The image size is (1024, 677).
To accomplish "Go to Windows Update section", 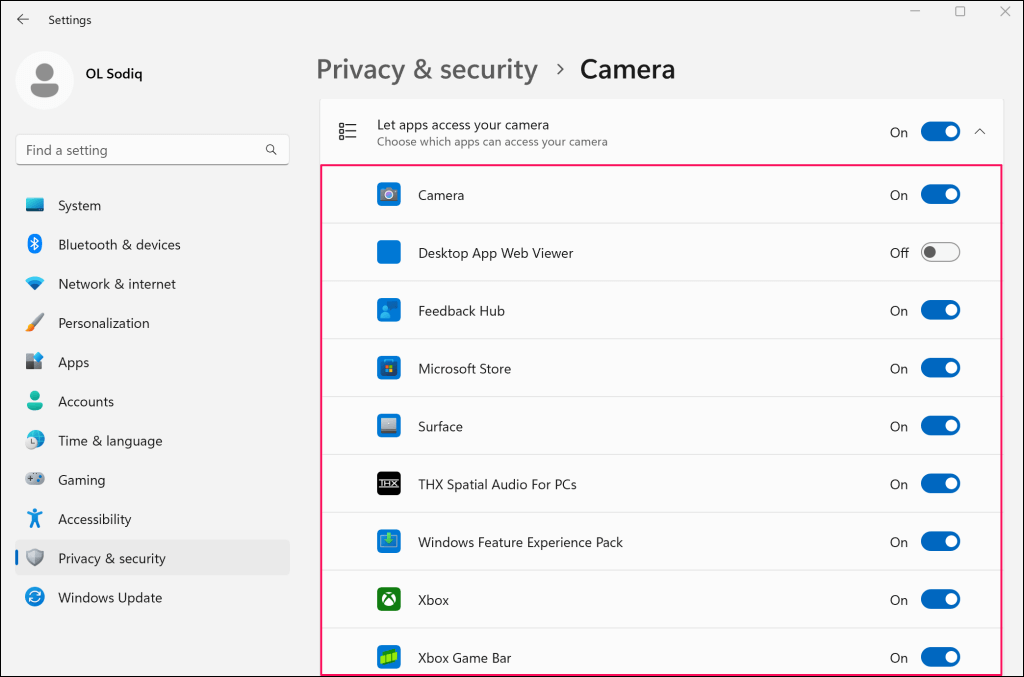I will 110,598.
